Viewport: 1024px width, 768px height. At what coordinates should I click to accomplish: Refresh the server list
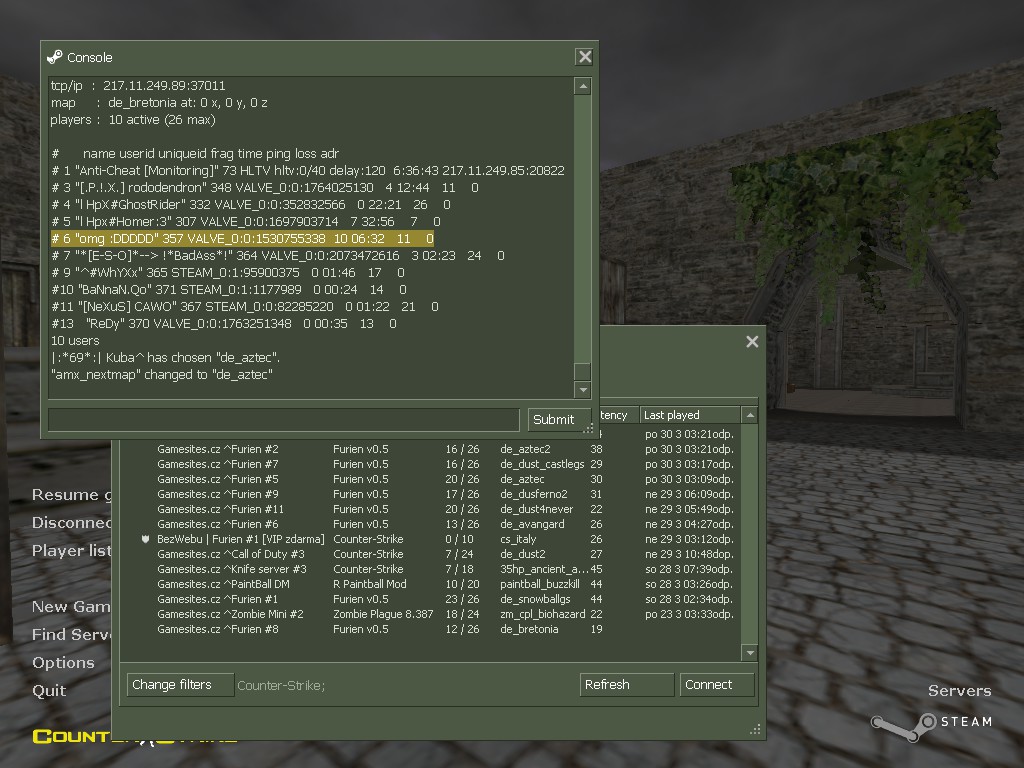click(x=626, y=685)
